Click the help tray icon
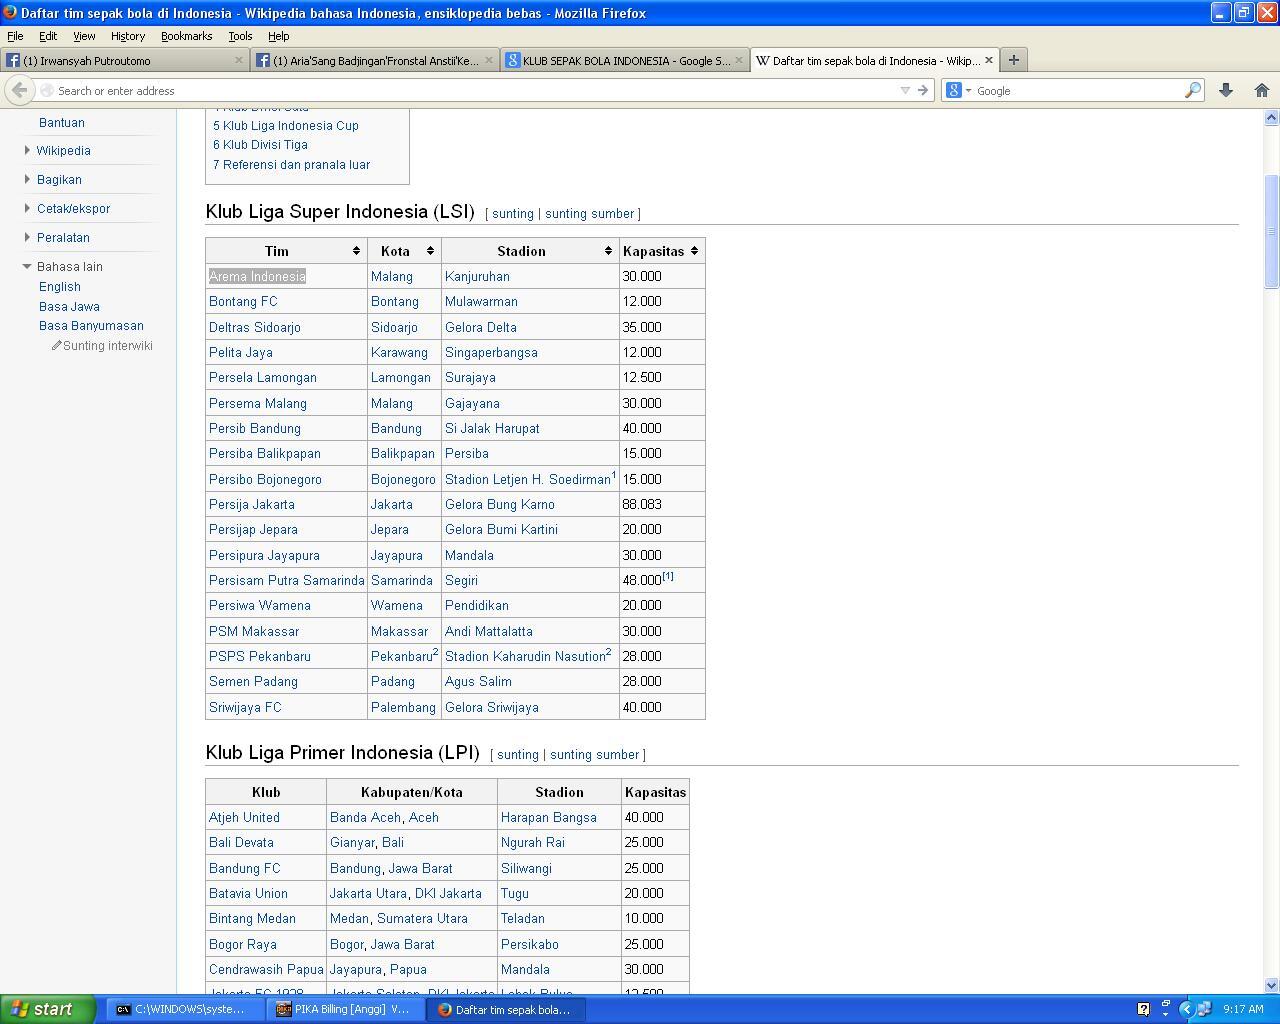1280x1024 pixels. 1144,1009
